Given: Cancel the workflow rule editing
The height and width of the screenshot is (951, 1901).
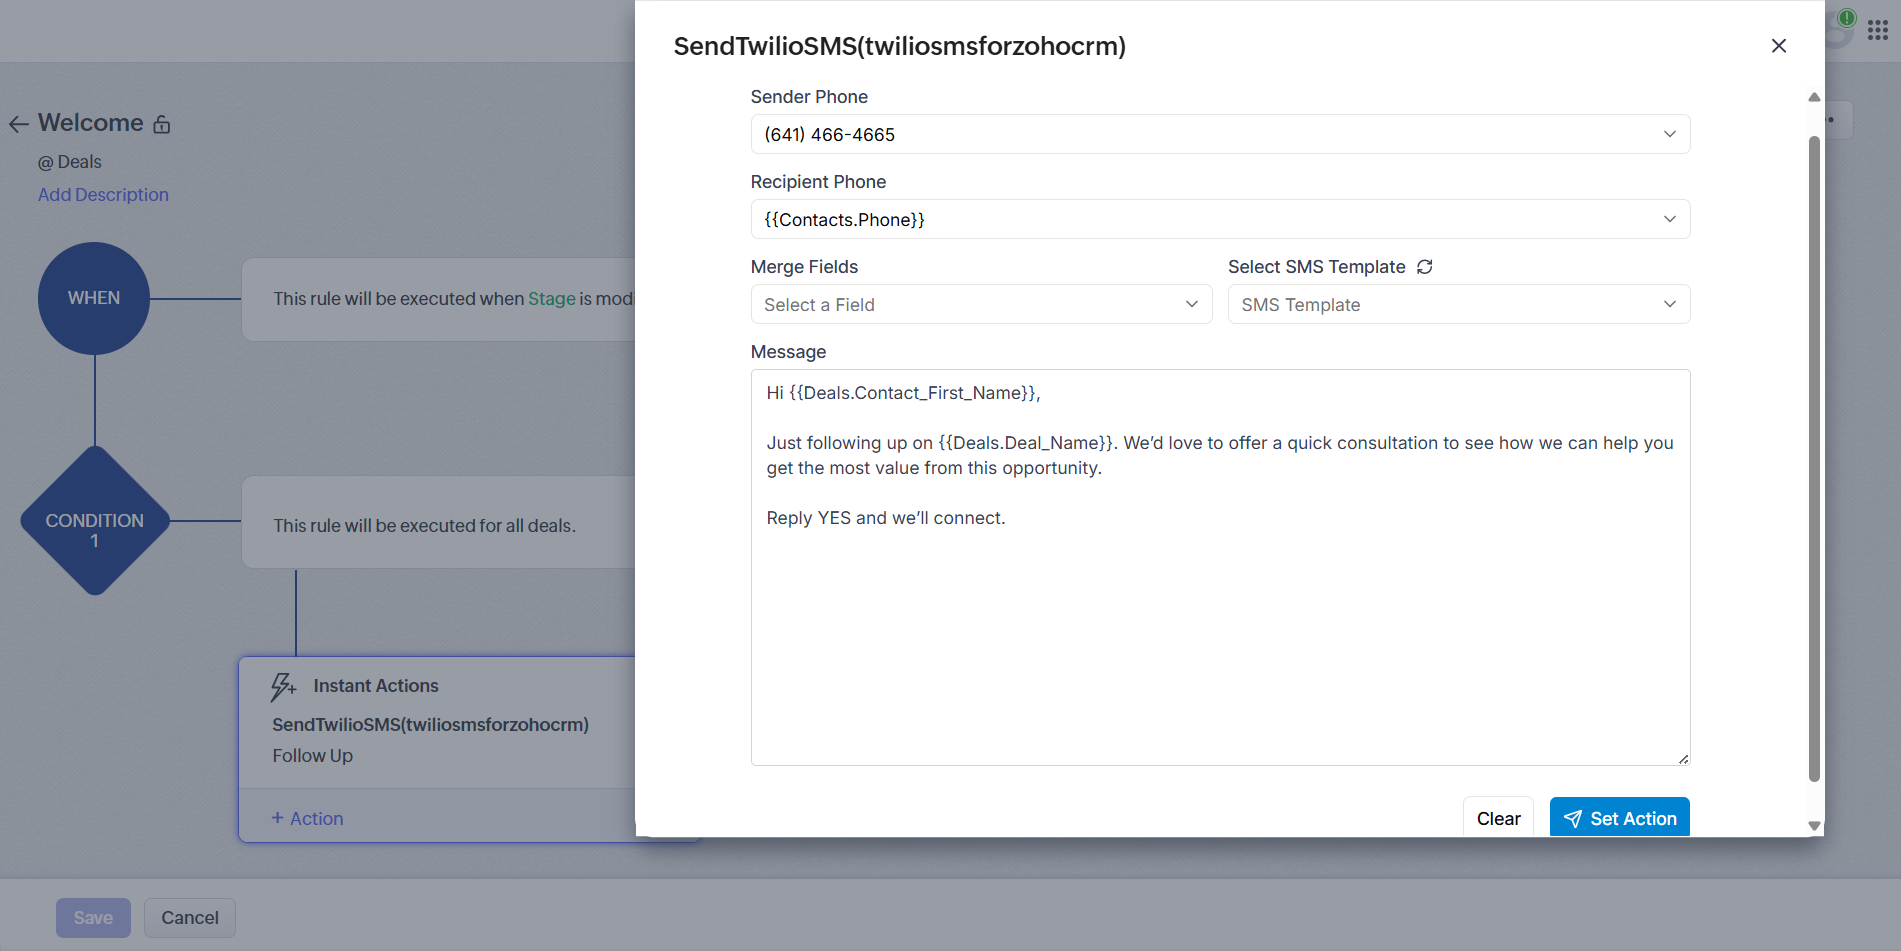Looking at the screenshot, I should [190, 918].
